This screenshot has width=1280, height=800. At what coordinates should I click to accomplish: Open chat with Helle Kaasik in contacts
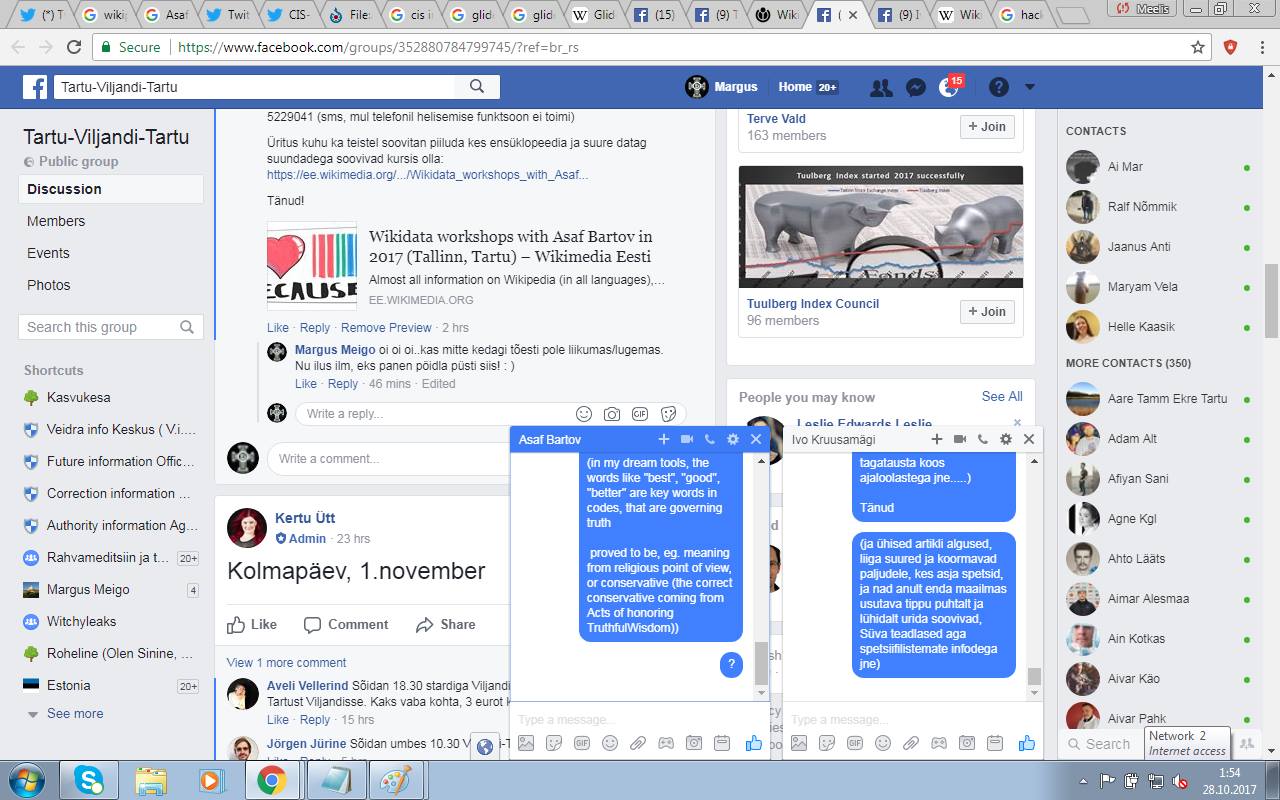[x=1158, y=327]
